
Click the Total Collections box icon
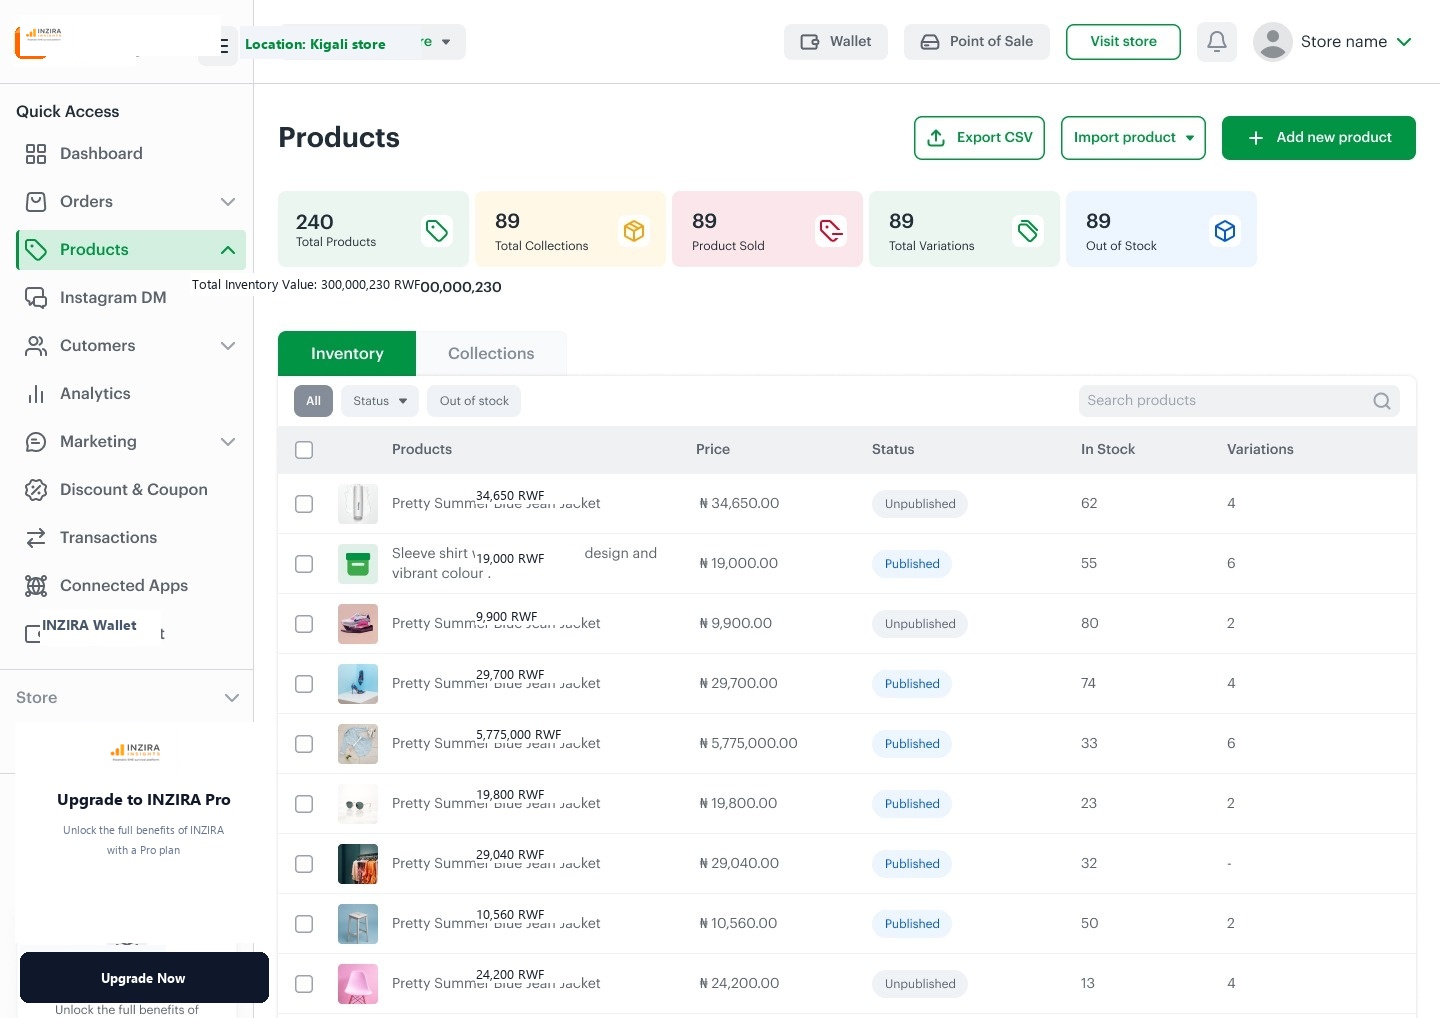[x=634, y=231]
